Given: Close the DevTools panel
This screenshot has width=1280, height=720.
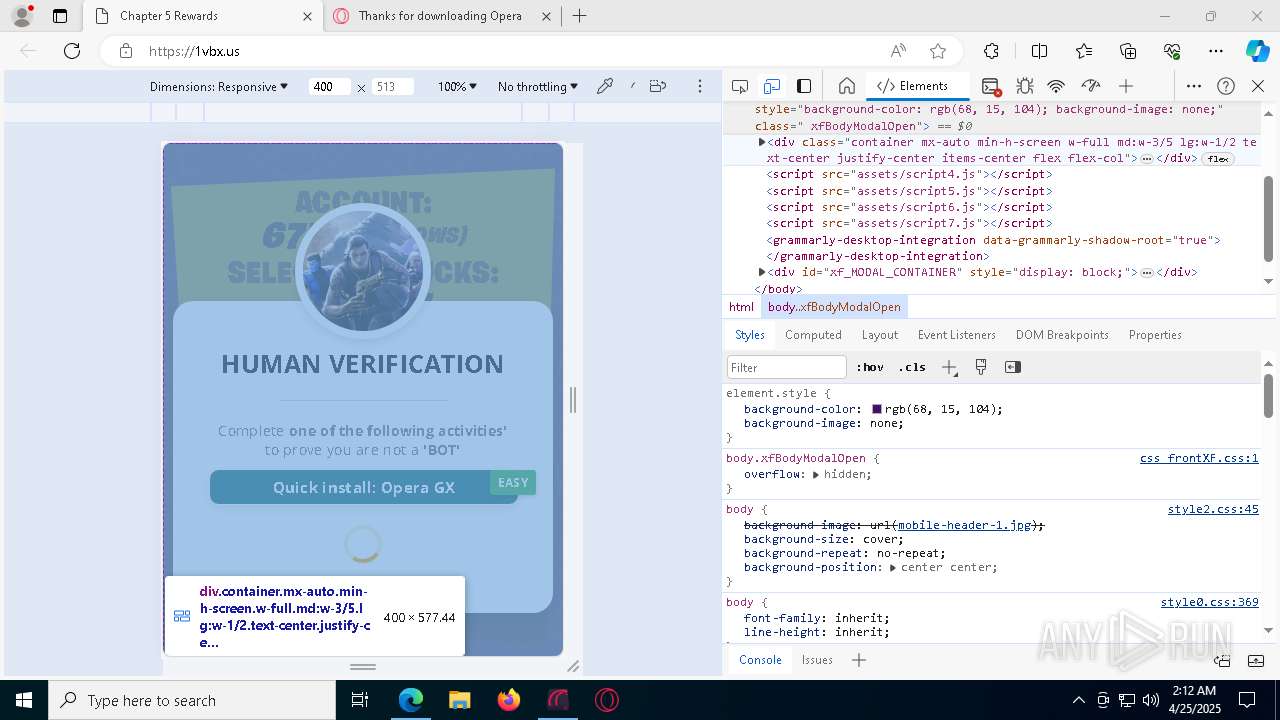Looking at the screenshot, I should tap(1258, 86).
